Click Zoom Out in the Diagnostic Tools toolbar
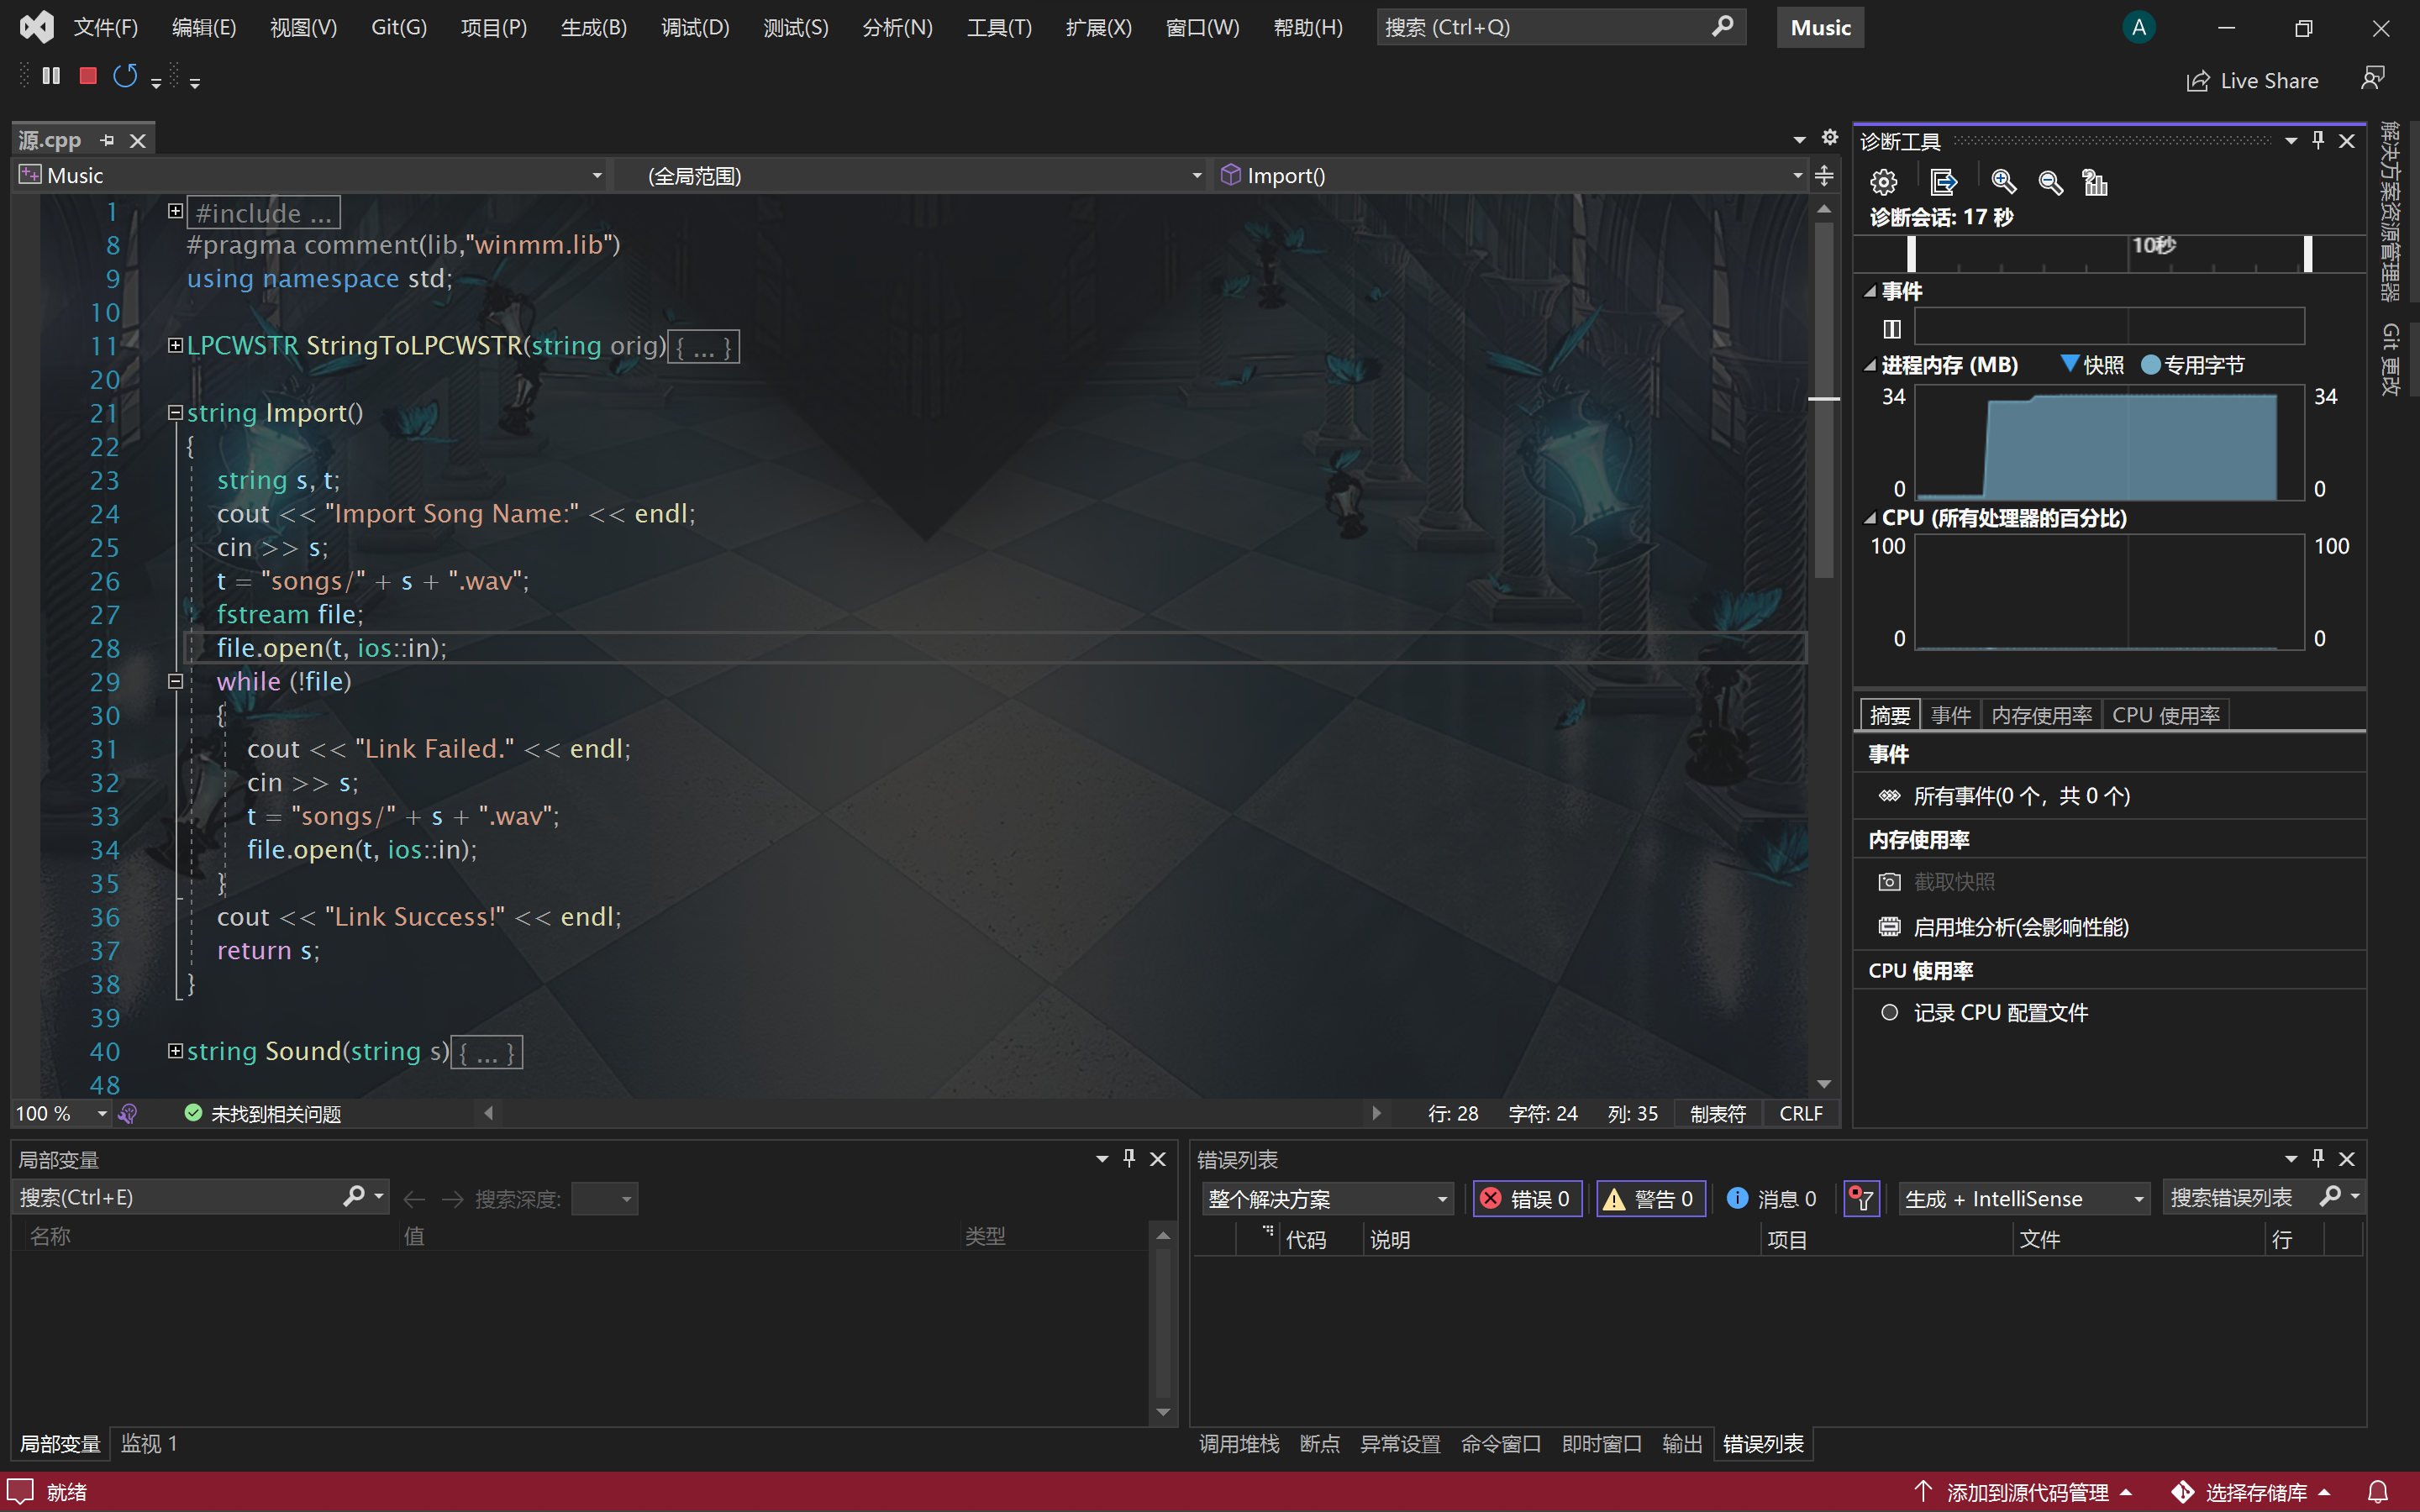The height and width of the screenshot is (1512, 2420). (x=2050, y=182)
